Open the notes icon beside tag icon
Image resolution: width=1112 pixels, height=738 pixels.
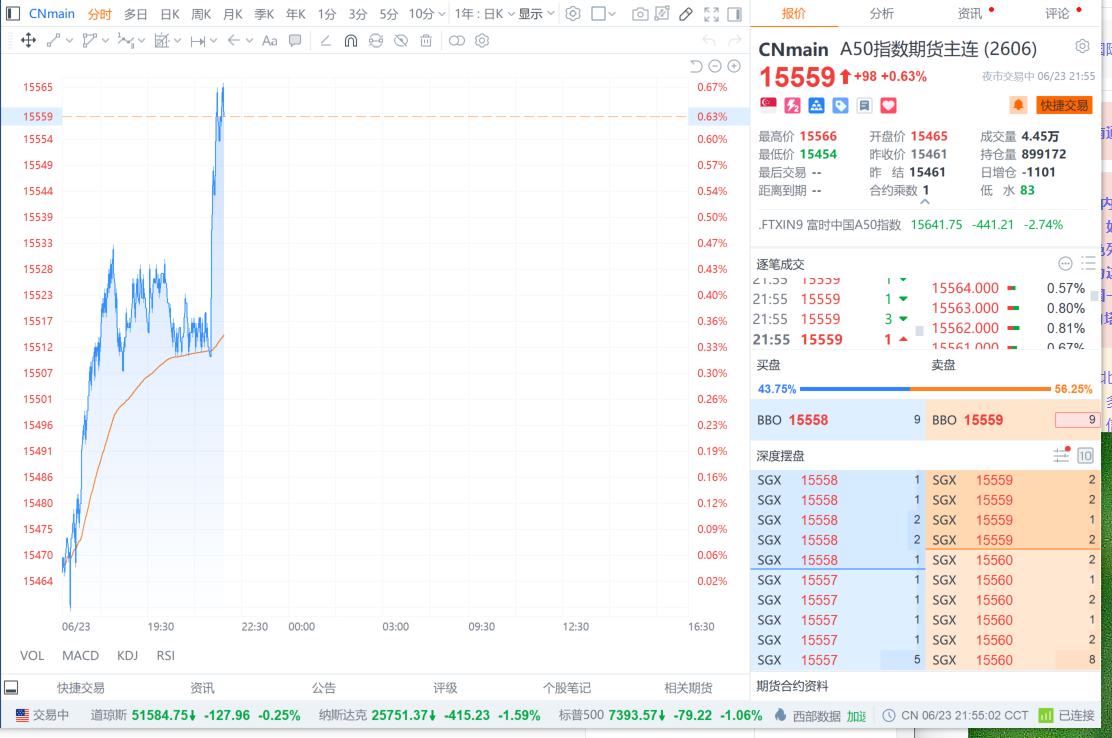[864, 106]
